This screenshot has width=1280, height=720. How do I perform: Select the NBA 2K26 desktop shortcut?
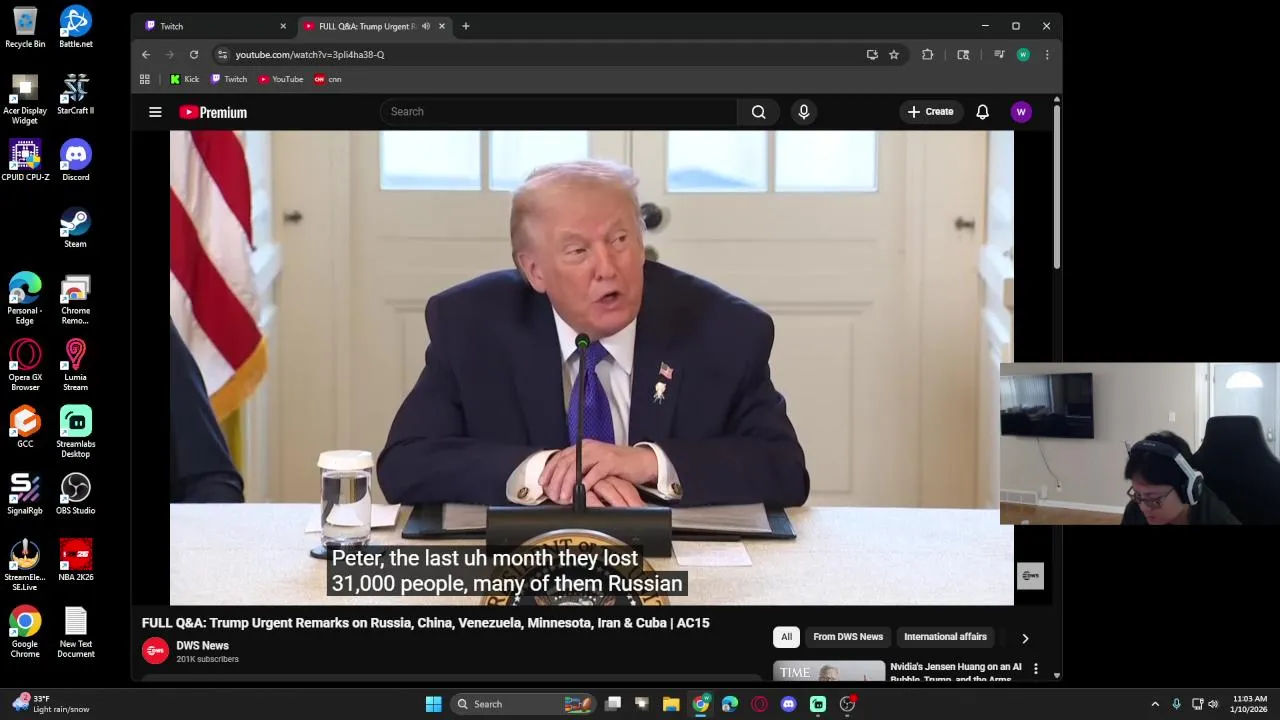pos(76,560)
